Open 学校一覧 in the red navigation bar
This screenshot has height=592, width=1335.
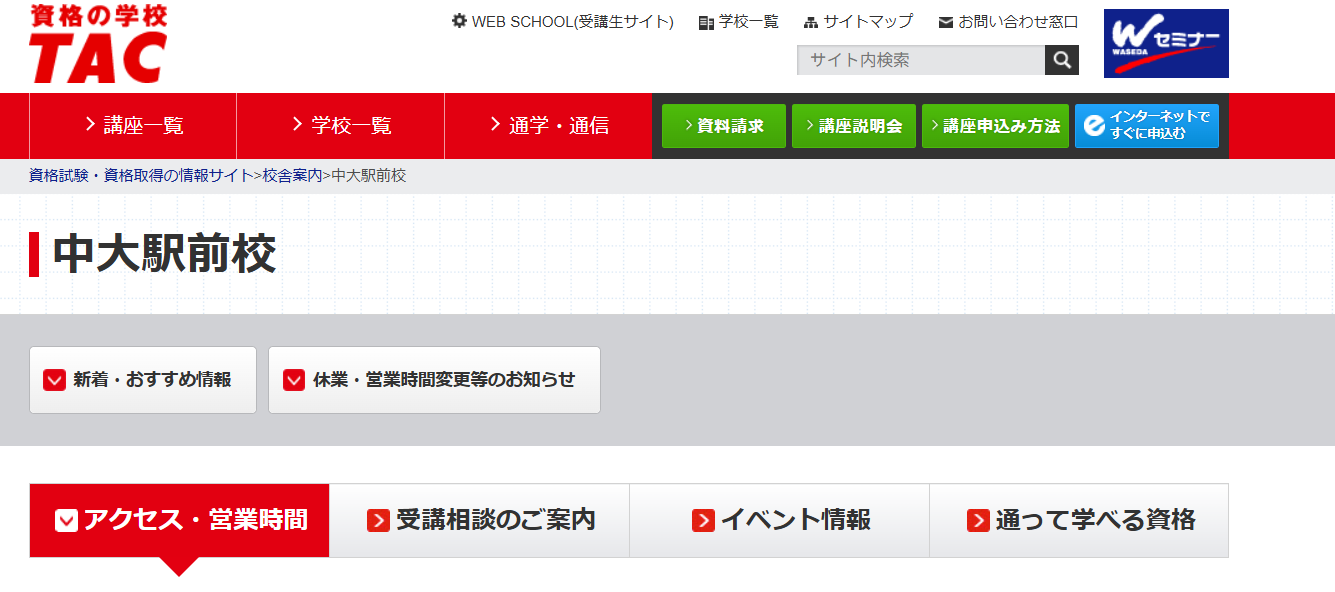[x=341, y=126]
